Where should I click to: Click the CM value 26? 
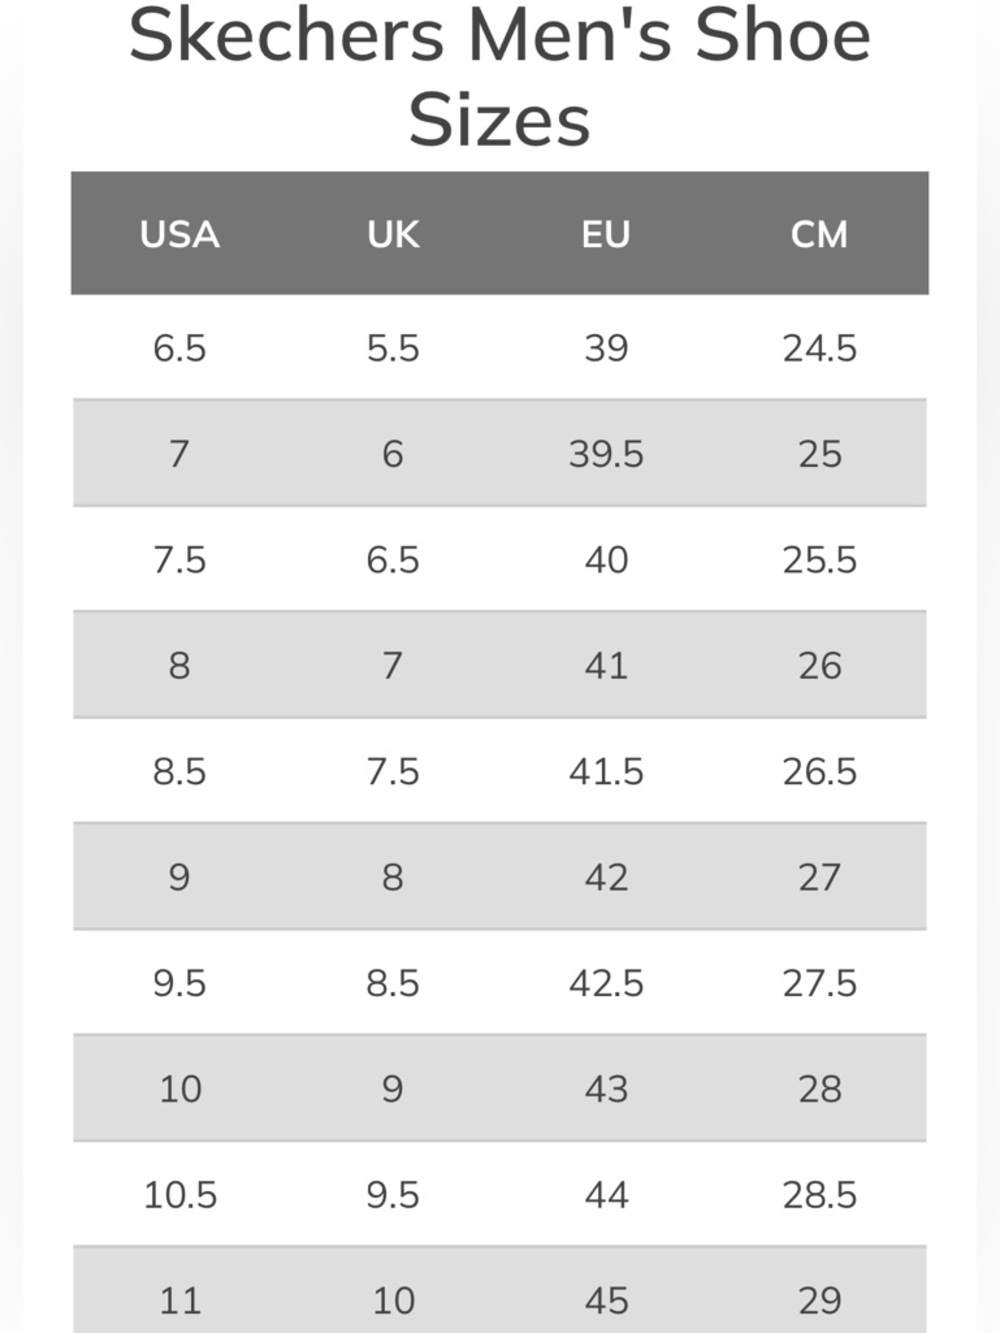tap(819, 666)
